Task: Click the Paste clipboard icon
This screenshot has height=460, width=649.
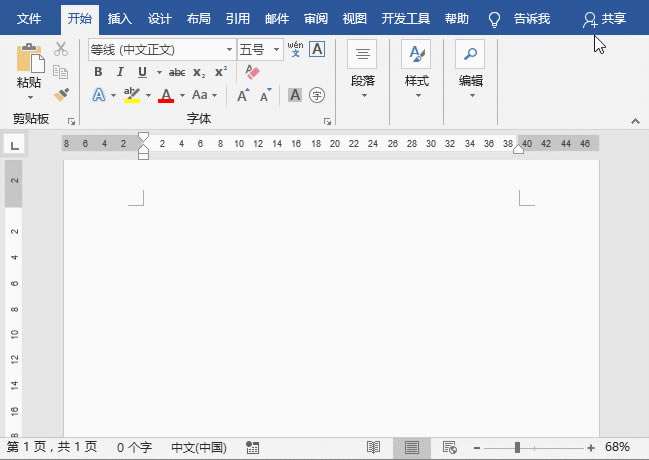Action: [30, 58]
